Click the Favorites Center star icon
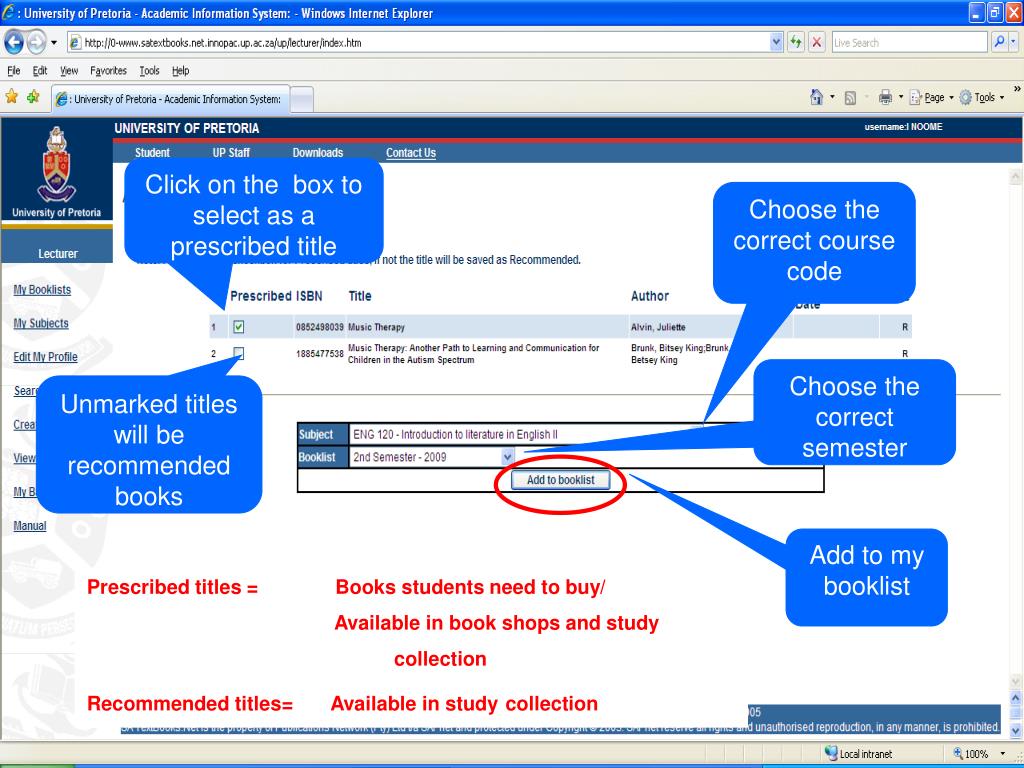 coord(11,97)
